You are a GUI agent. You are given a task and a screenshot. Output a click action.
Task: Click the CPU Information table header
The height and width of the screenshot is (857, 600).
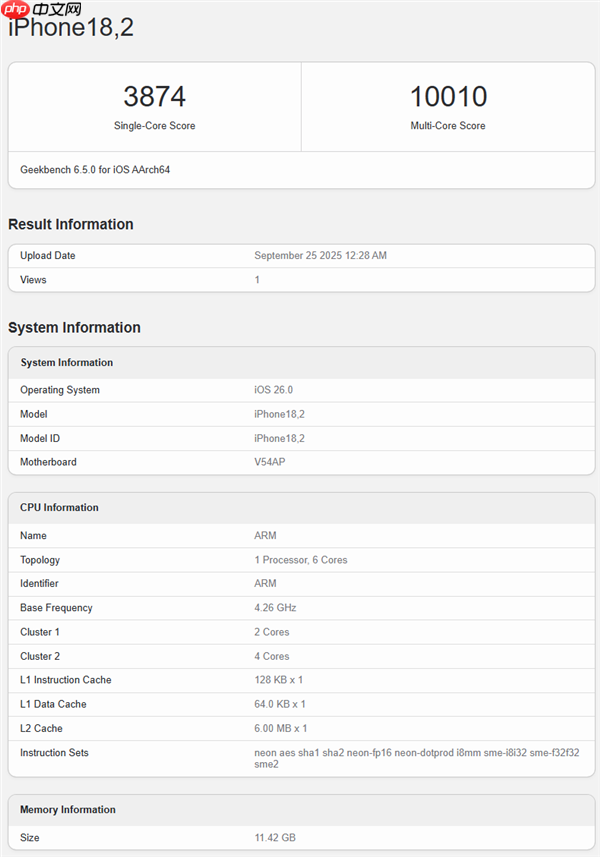[x=59, y=507]
